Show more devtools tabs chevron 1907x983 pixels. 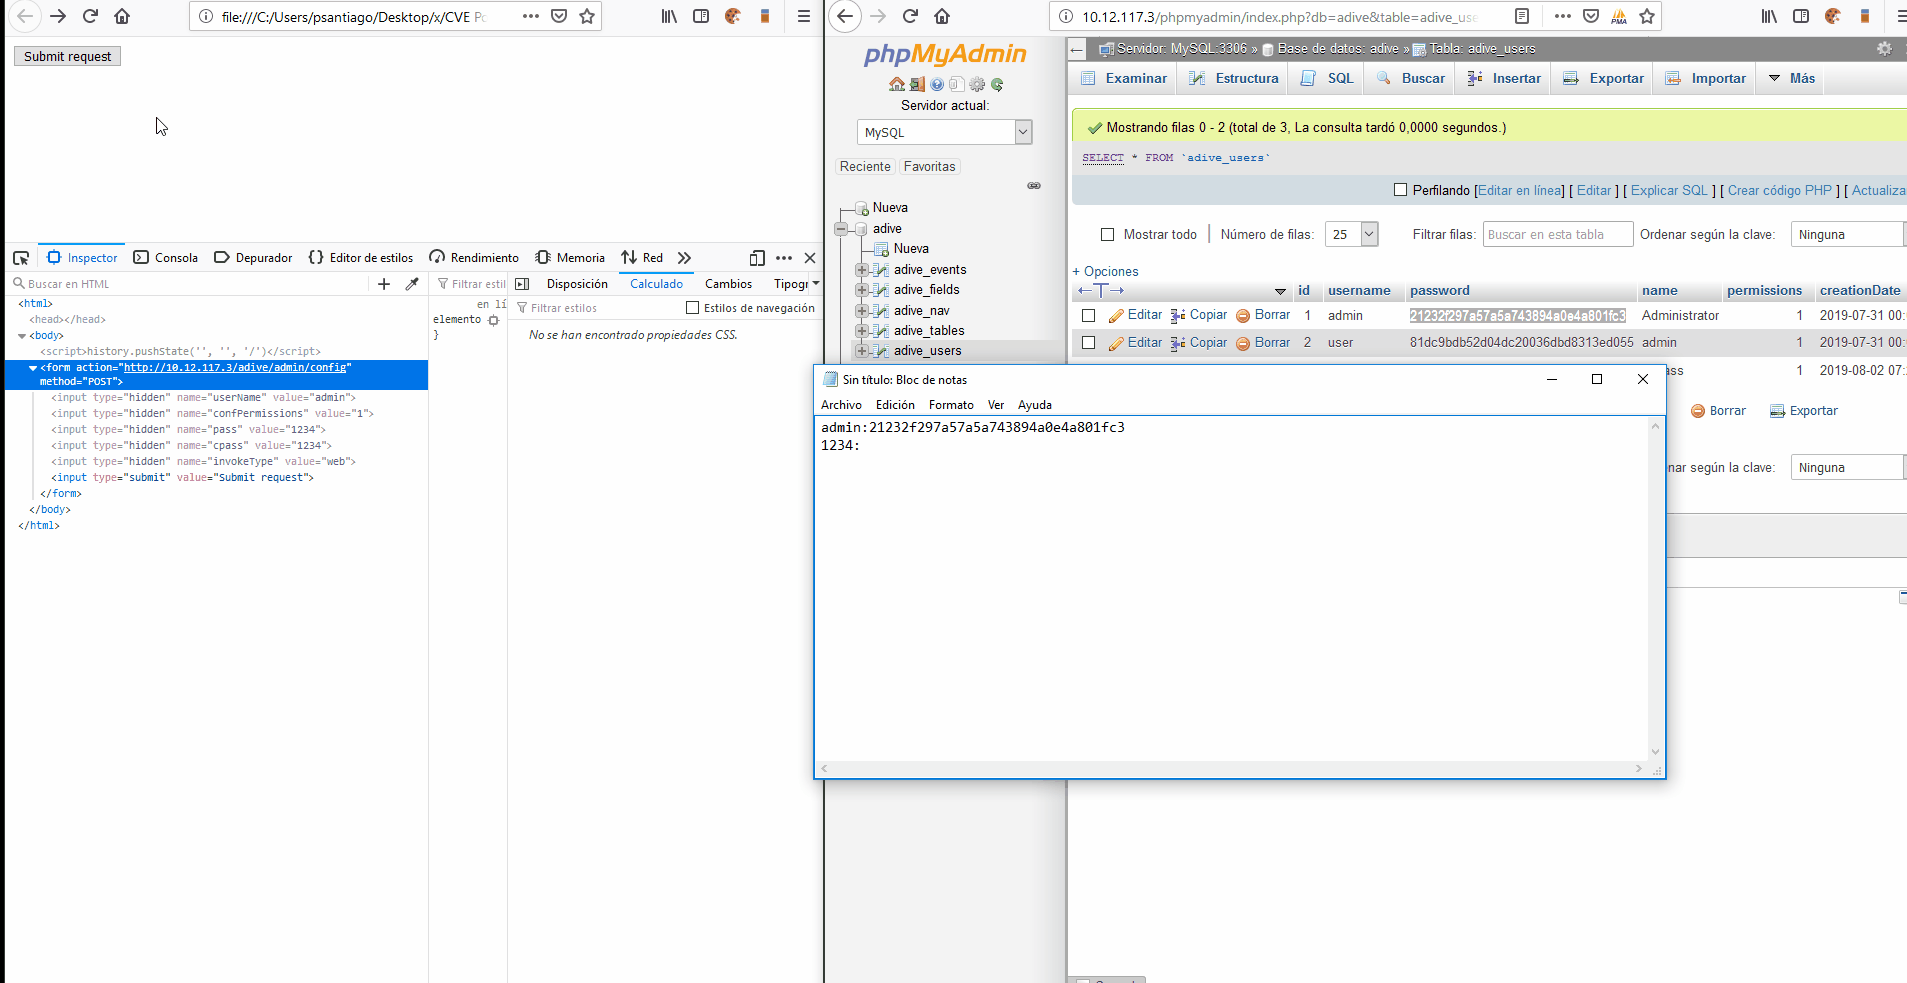[684, 258]
